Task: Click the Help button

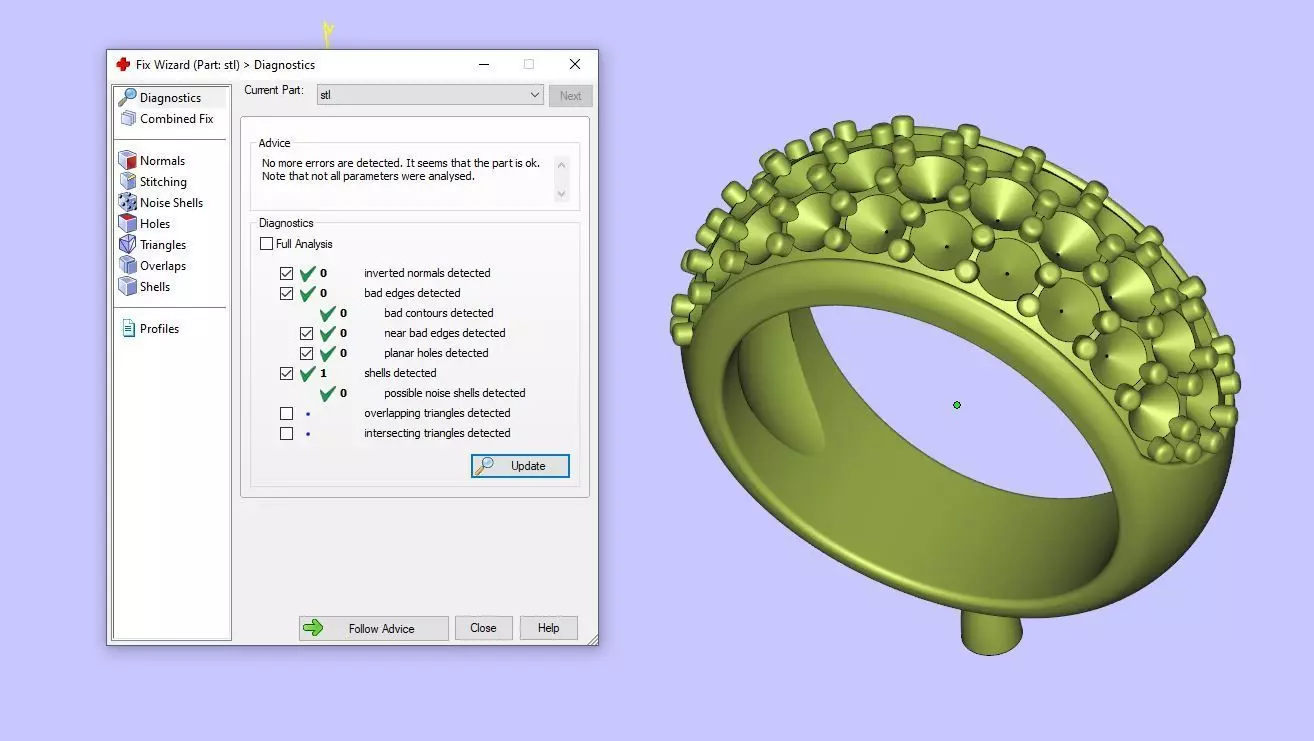Action: click(x=548, y=628)
